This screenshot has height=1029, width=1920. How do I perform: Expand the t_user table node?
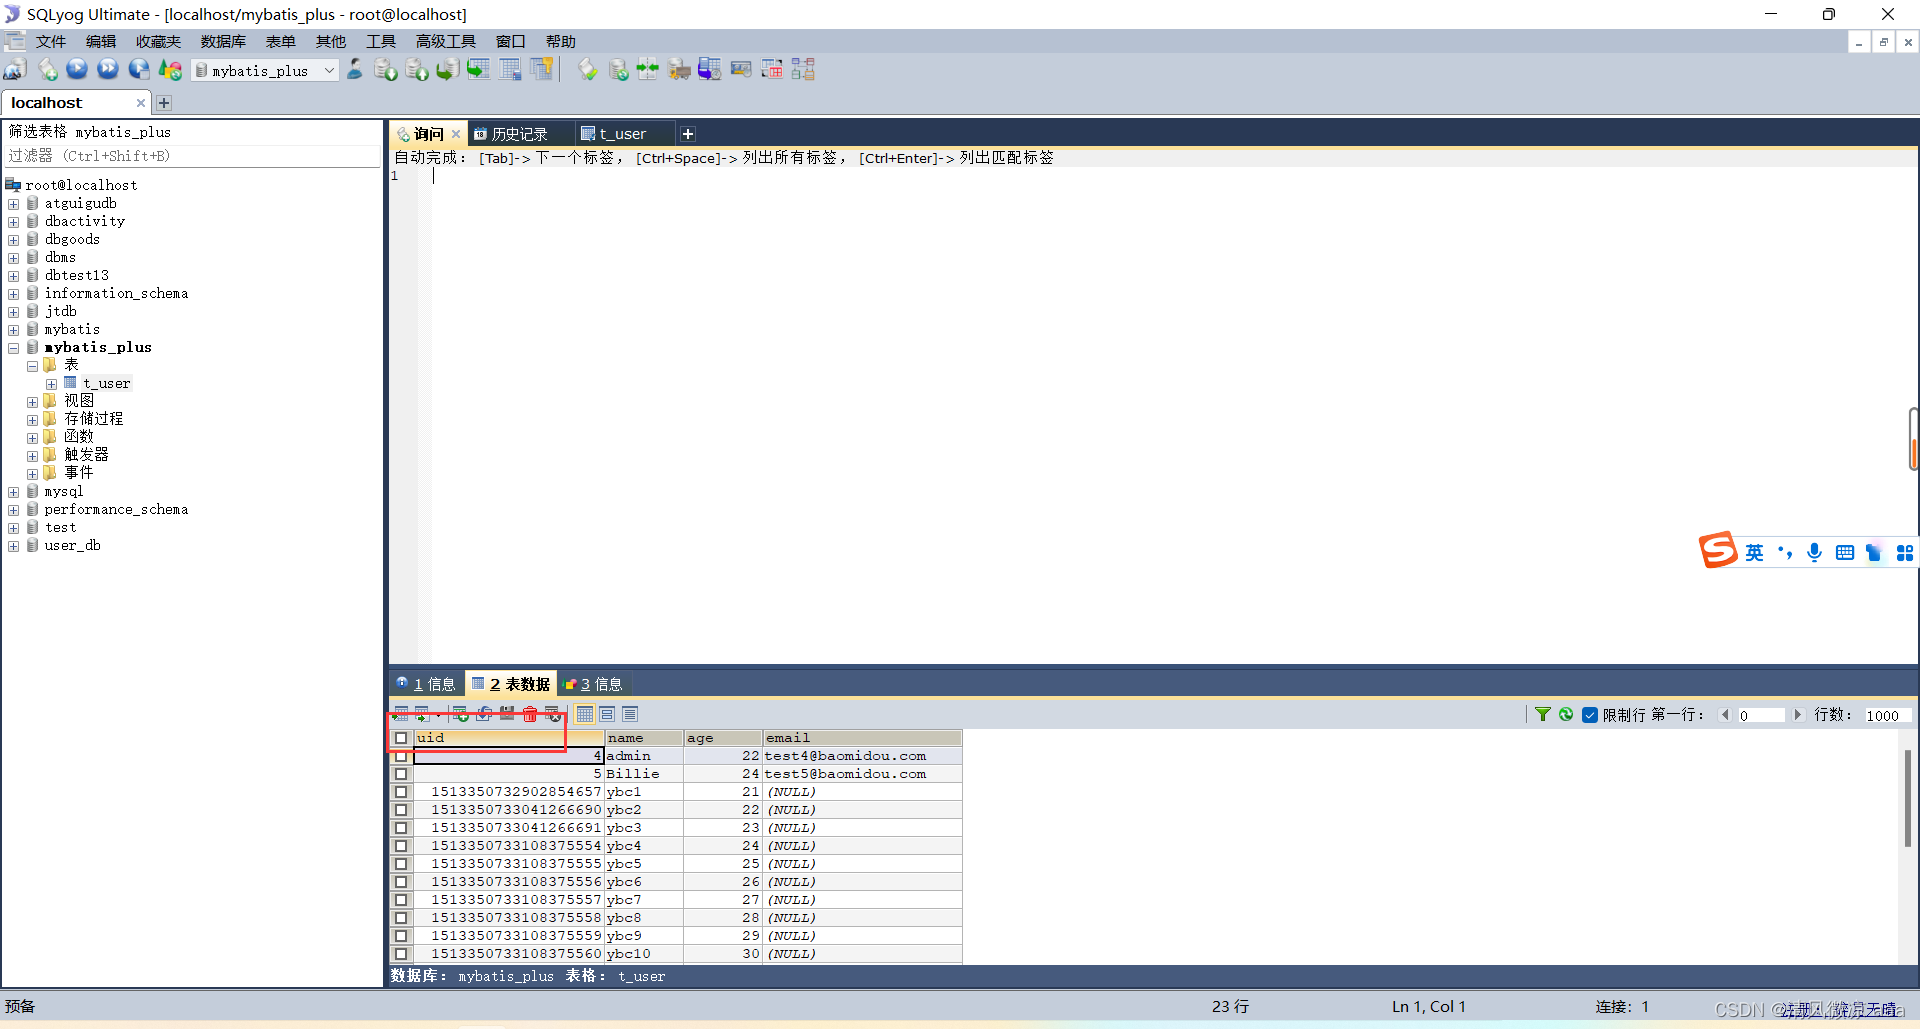tap(51, 384)
